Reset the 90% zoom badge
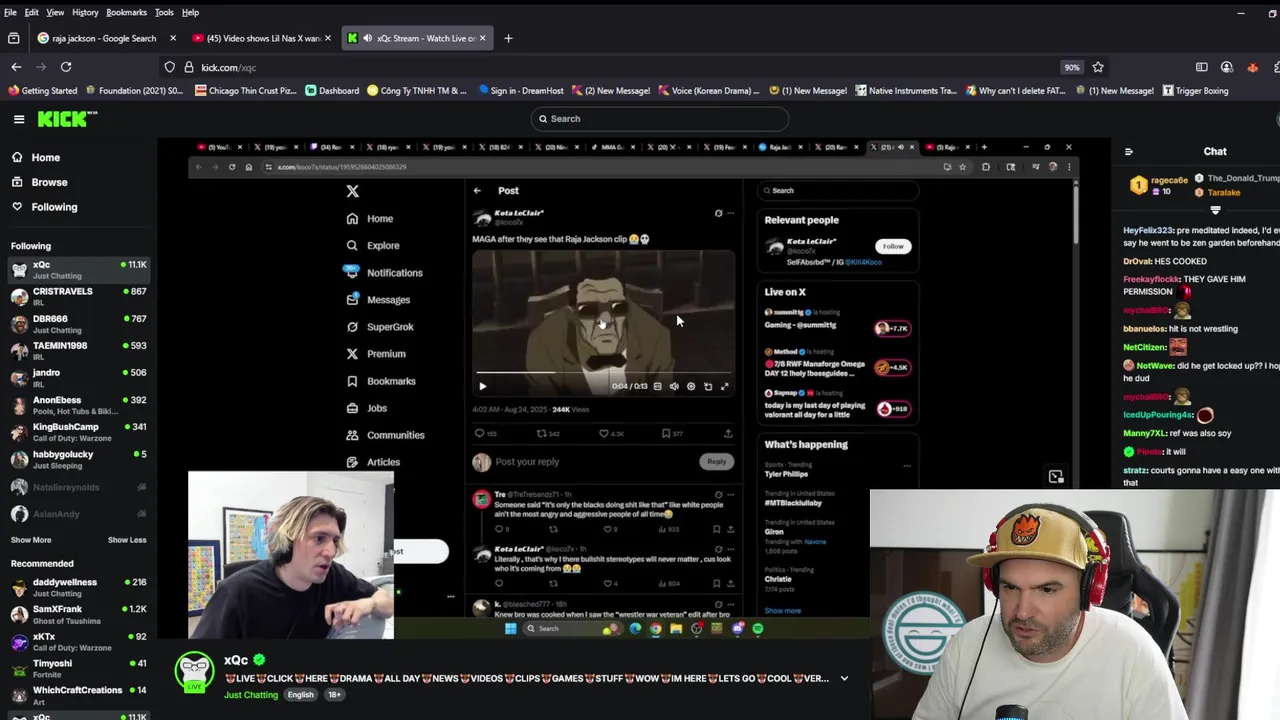The height and width of the screenshot is (720, 1280). coord(1072,67)
